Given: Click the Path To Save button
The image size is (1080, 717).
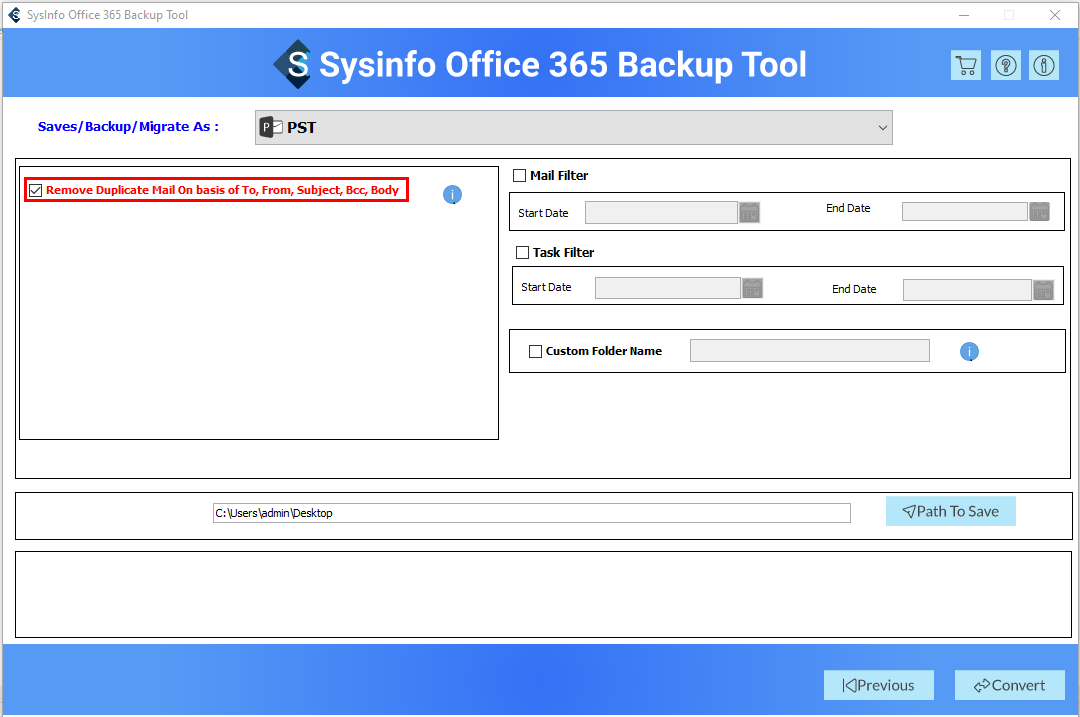Looking at the screenshot, I should tap(950, 511).
